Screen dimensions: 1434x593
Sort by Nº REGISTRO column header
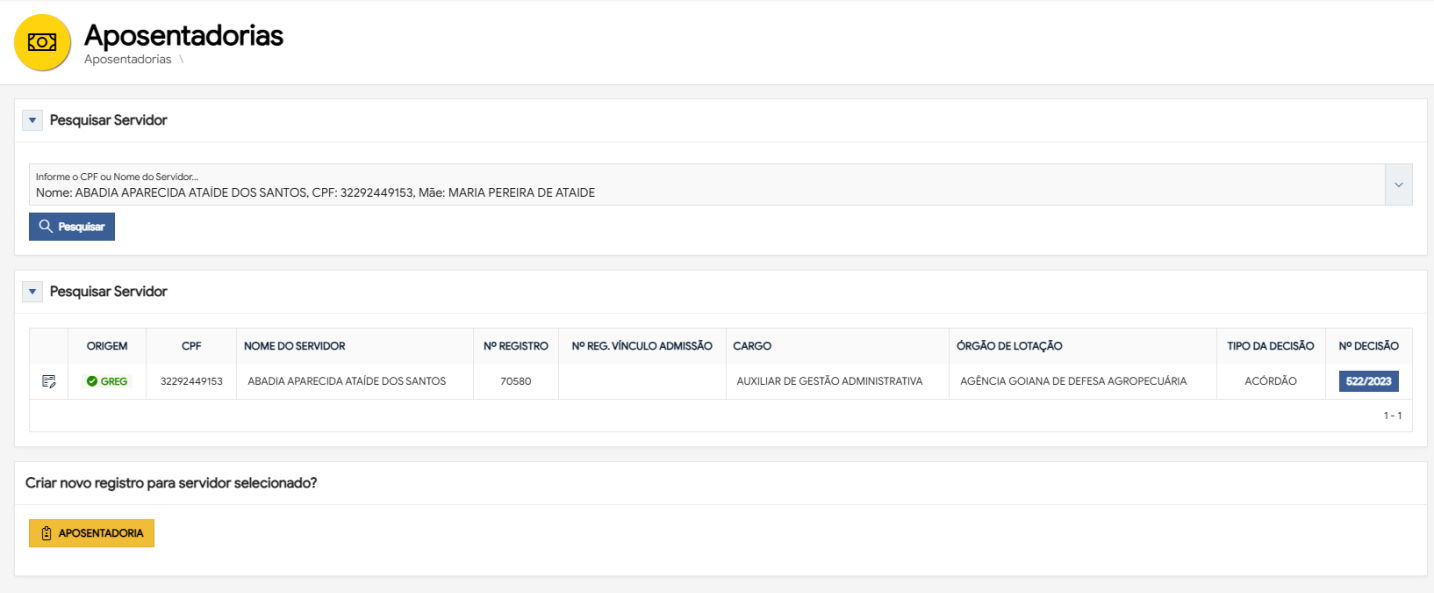click(515, 346)
